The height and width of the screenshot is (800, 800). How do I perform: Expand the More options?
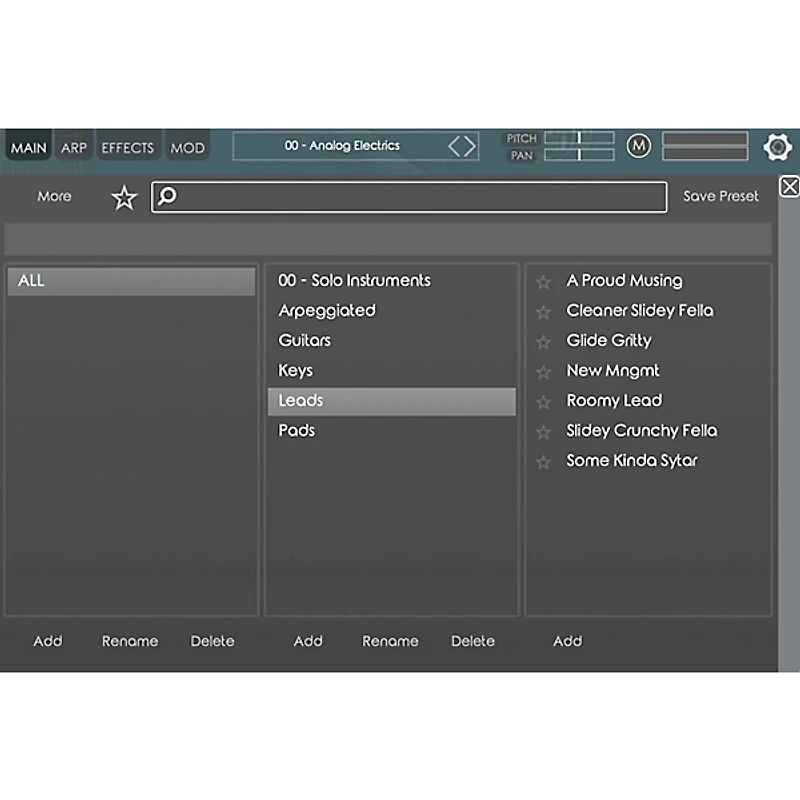(54, 196)
